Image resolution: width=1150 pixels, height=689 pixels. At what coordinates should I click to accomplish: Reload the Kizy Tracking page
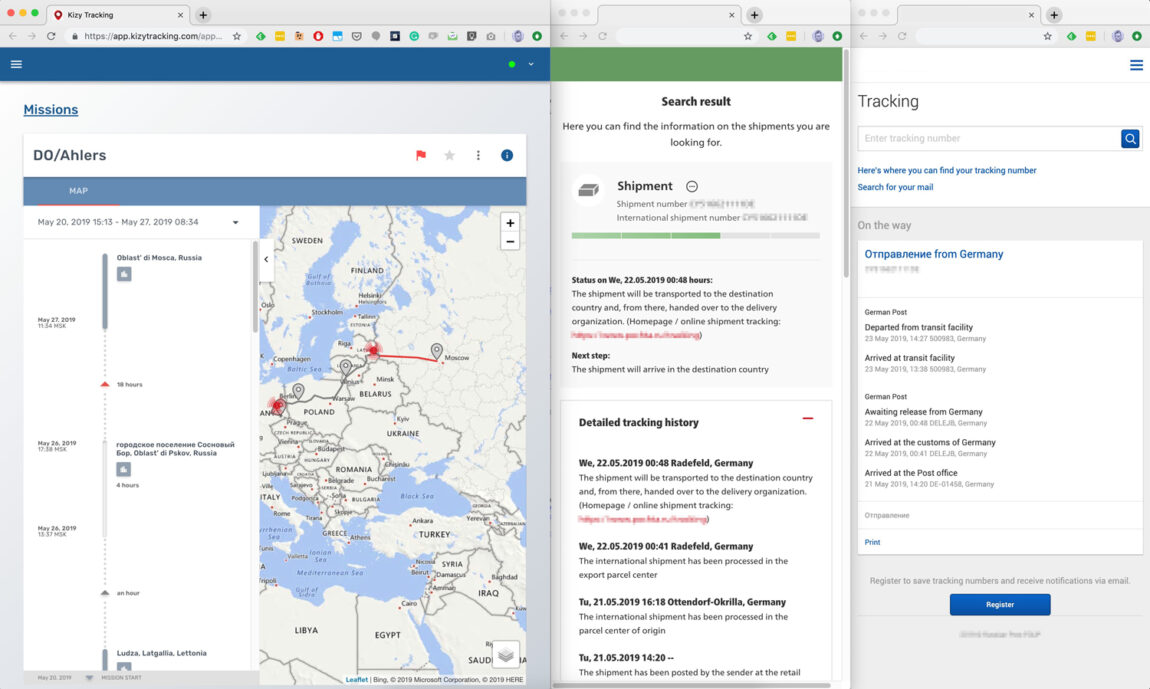point(51,36)
